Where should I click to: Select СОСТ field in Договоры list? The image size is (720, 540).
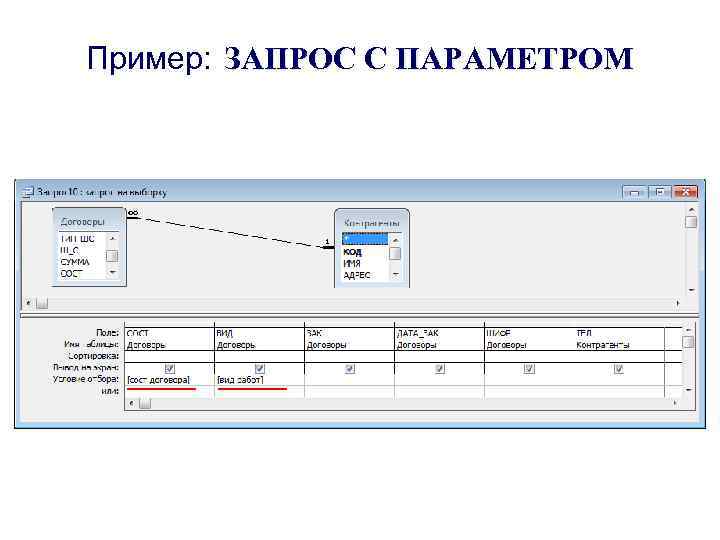point(71,273)
